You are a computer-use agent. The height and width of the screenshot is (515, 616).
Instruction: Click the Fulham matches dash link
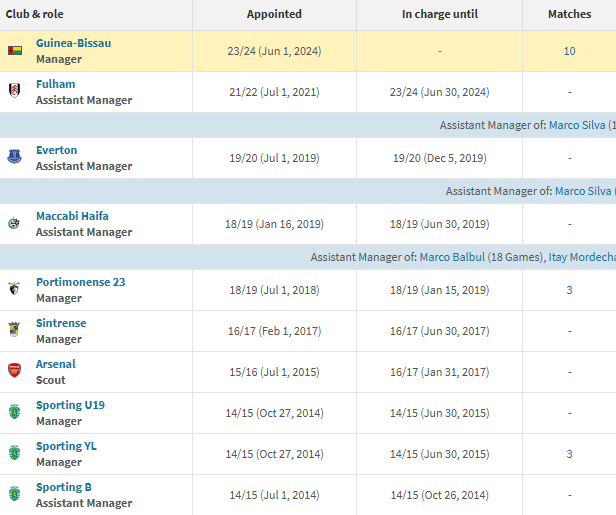click(569, 92)
